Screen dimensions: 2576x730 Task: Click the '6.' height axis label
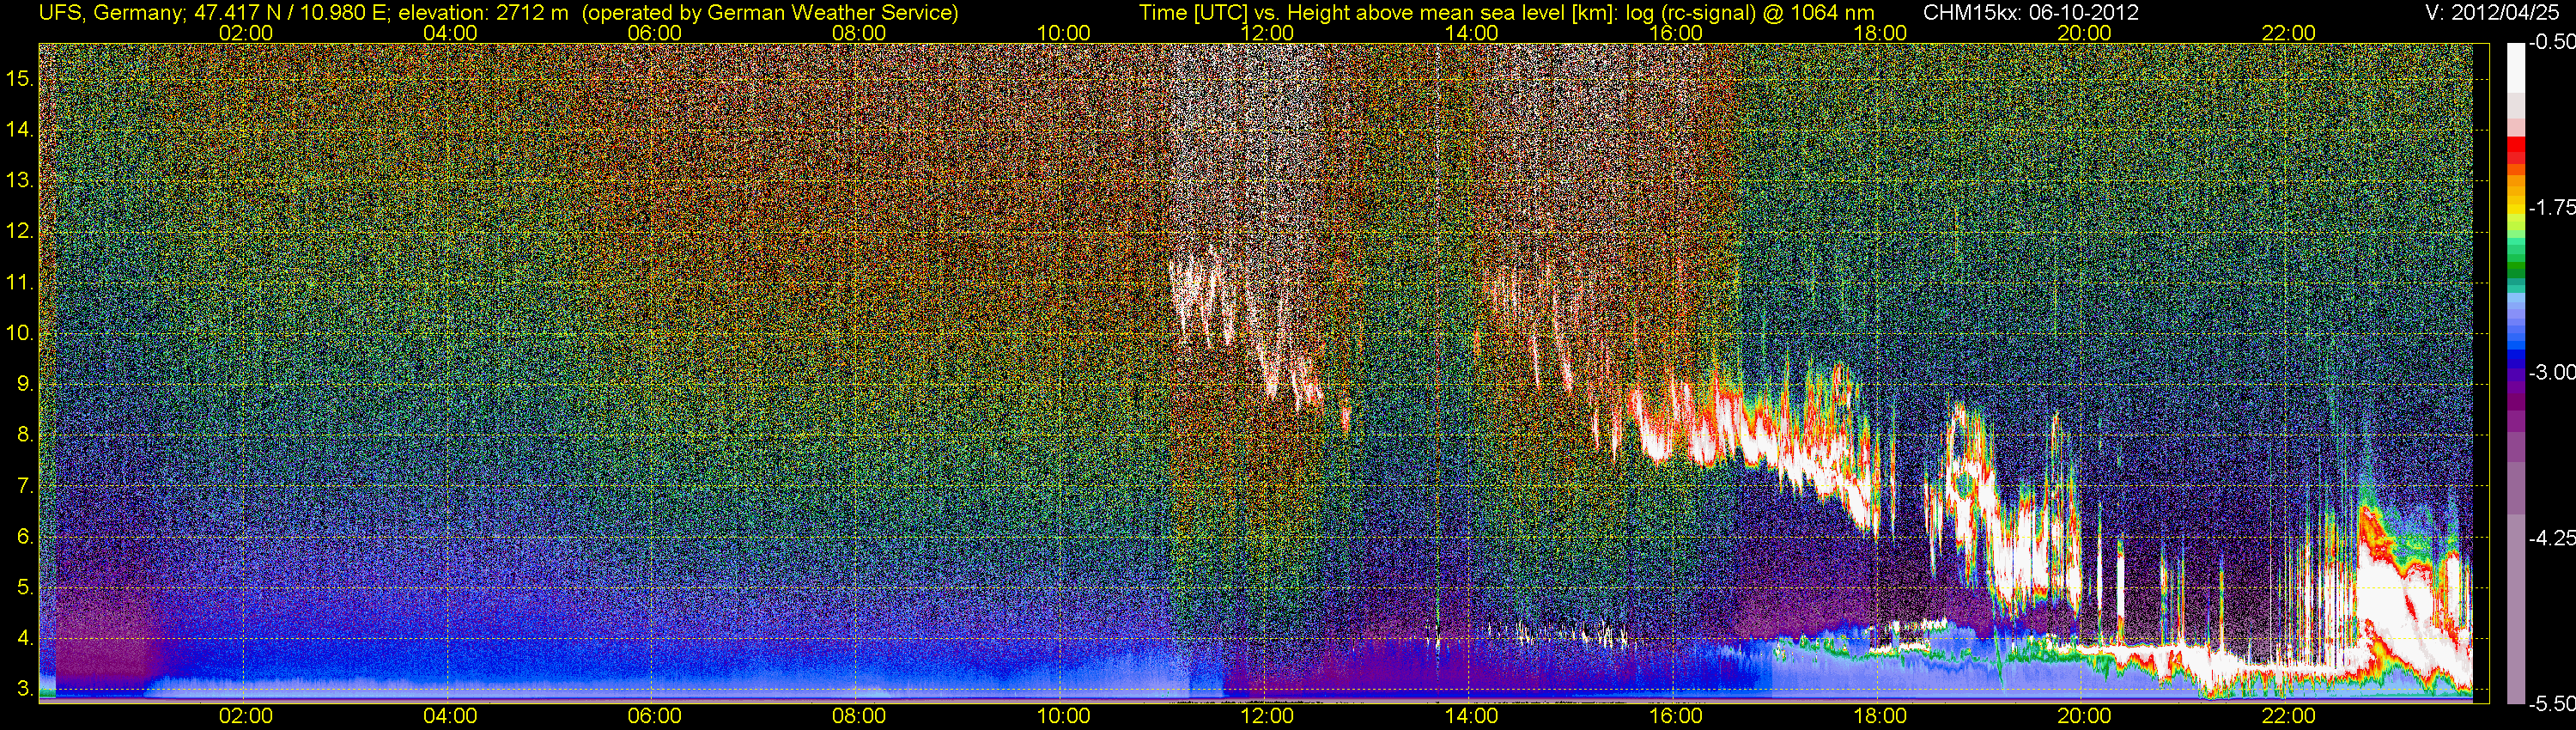(26, 537)
